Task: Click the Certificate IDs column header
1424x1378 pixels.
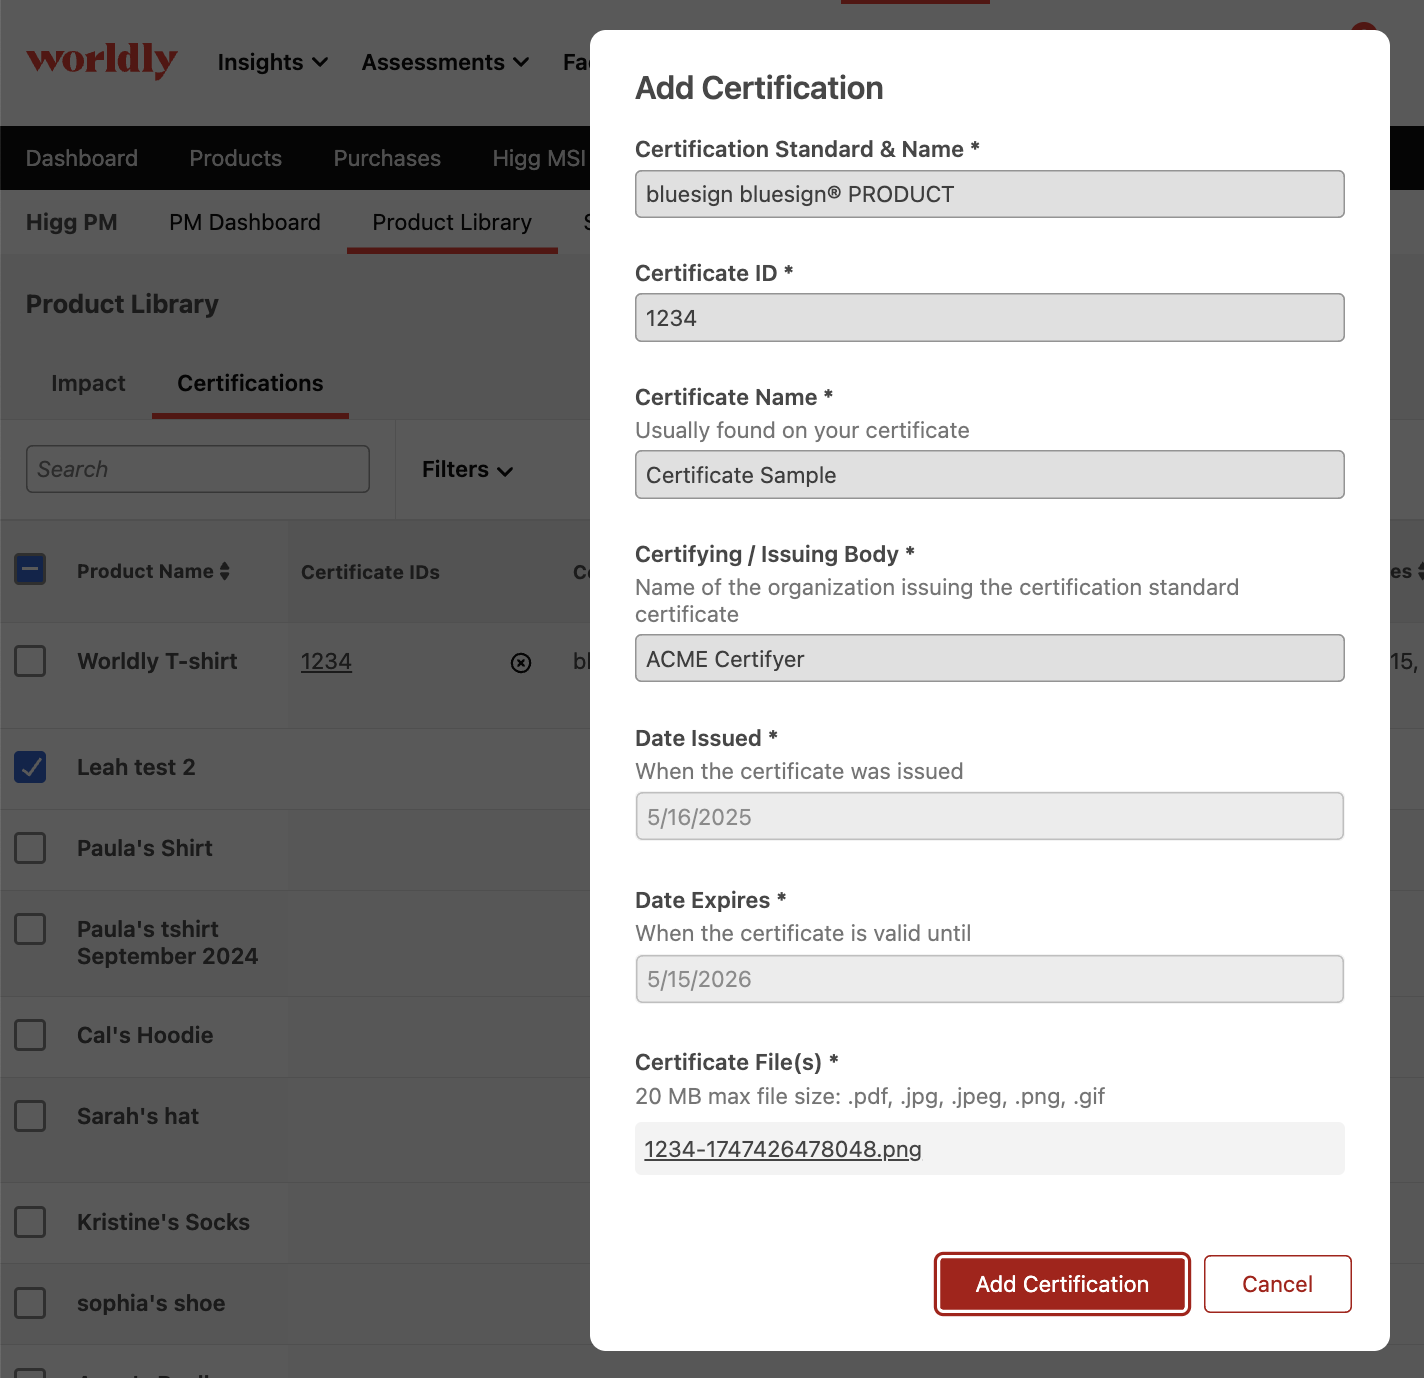Action: (x=370, y=572)
